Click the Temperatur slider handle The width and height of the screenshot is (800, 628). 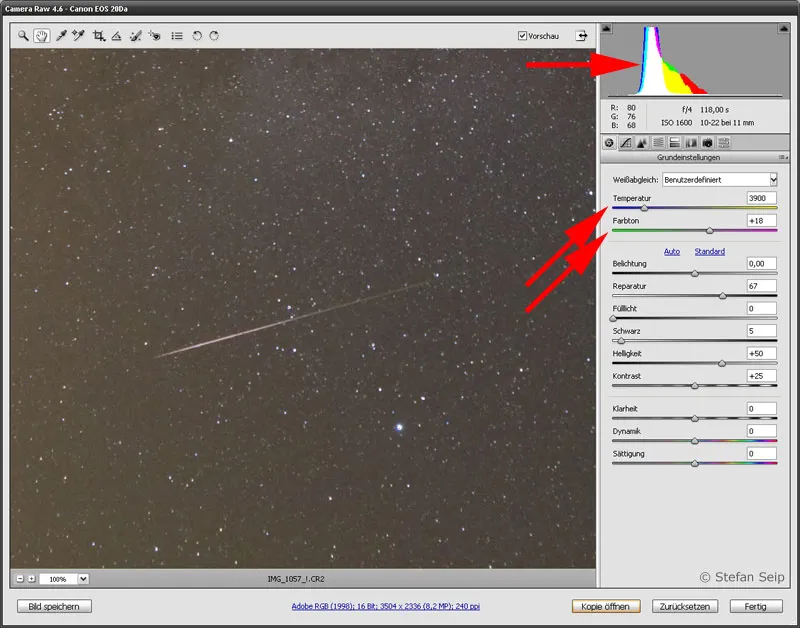coord(644,208)
